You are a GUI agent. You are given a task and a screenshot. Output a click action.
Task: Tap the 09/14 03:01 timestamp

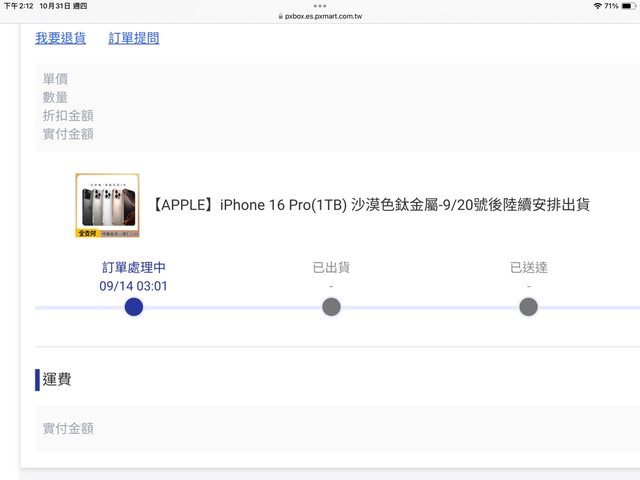click(x=133, y=286)
